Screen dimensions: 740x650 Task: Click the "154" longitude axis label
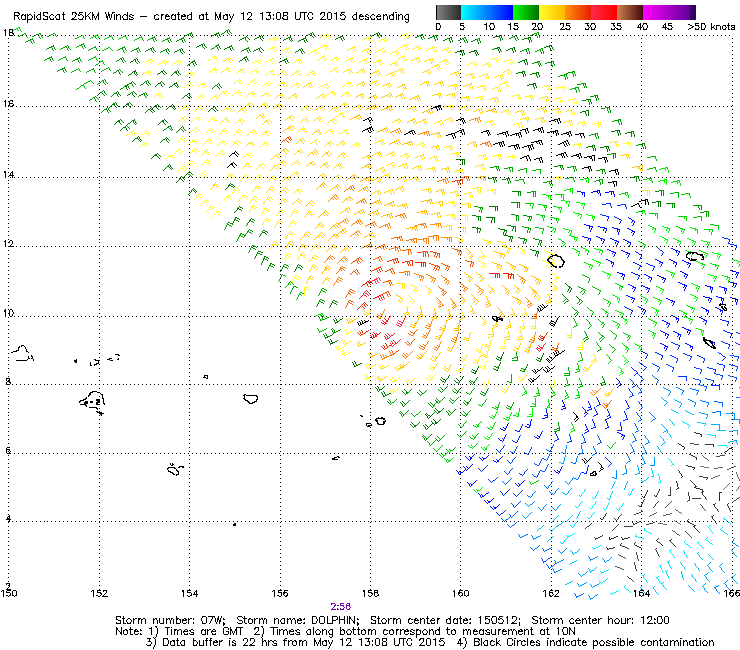[189, 593]
